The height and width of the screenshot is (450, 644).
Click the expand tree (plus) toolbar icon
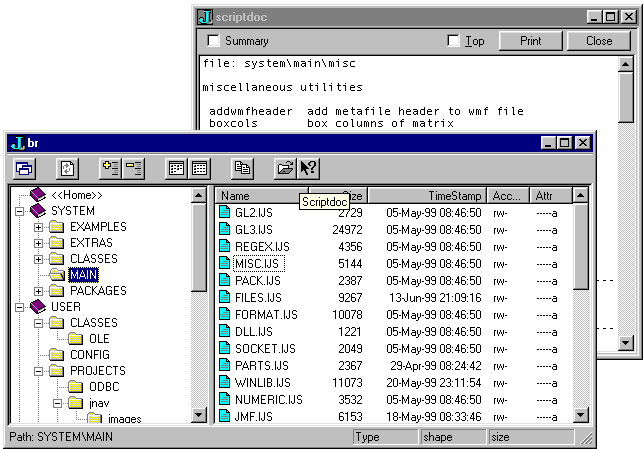click(x=110, y=169)
